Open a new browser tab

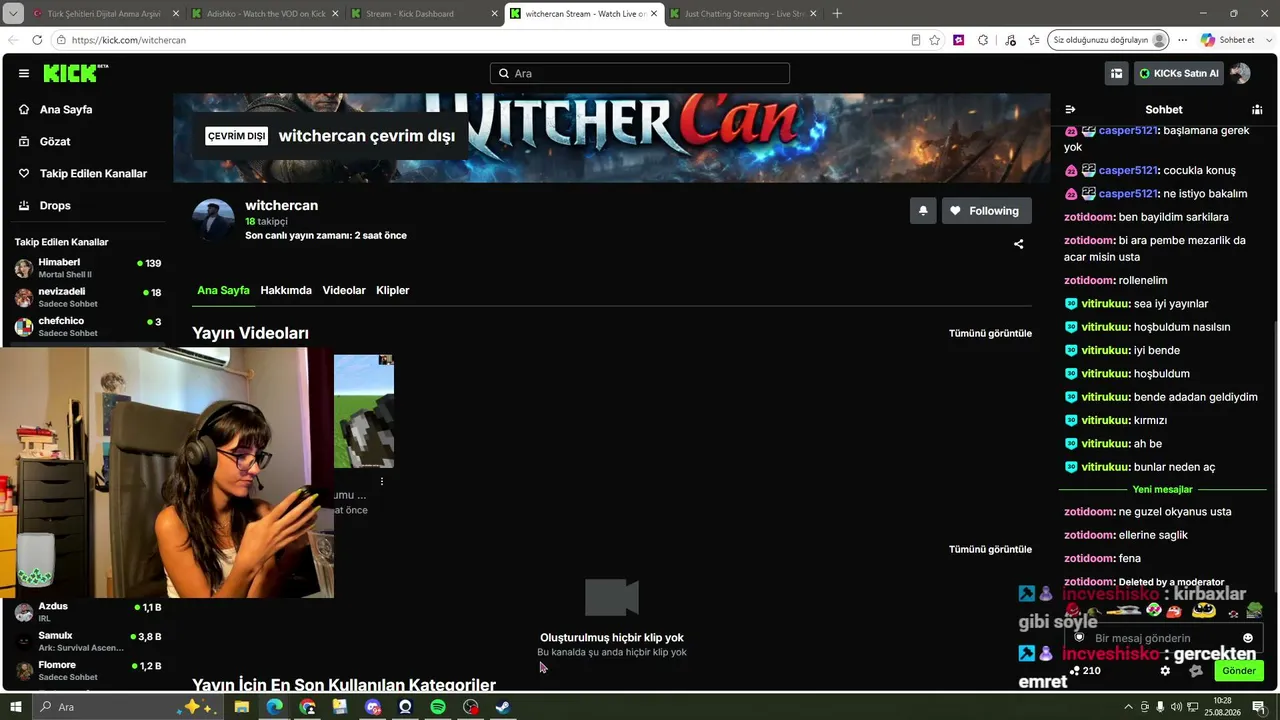(837, 14)
